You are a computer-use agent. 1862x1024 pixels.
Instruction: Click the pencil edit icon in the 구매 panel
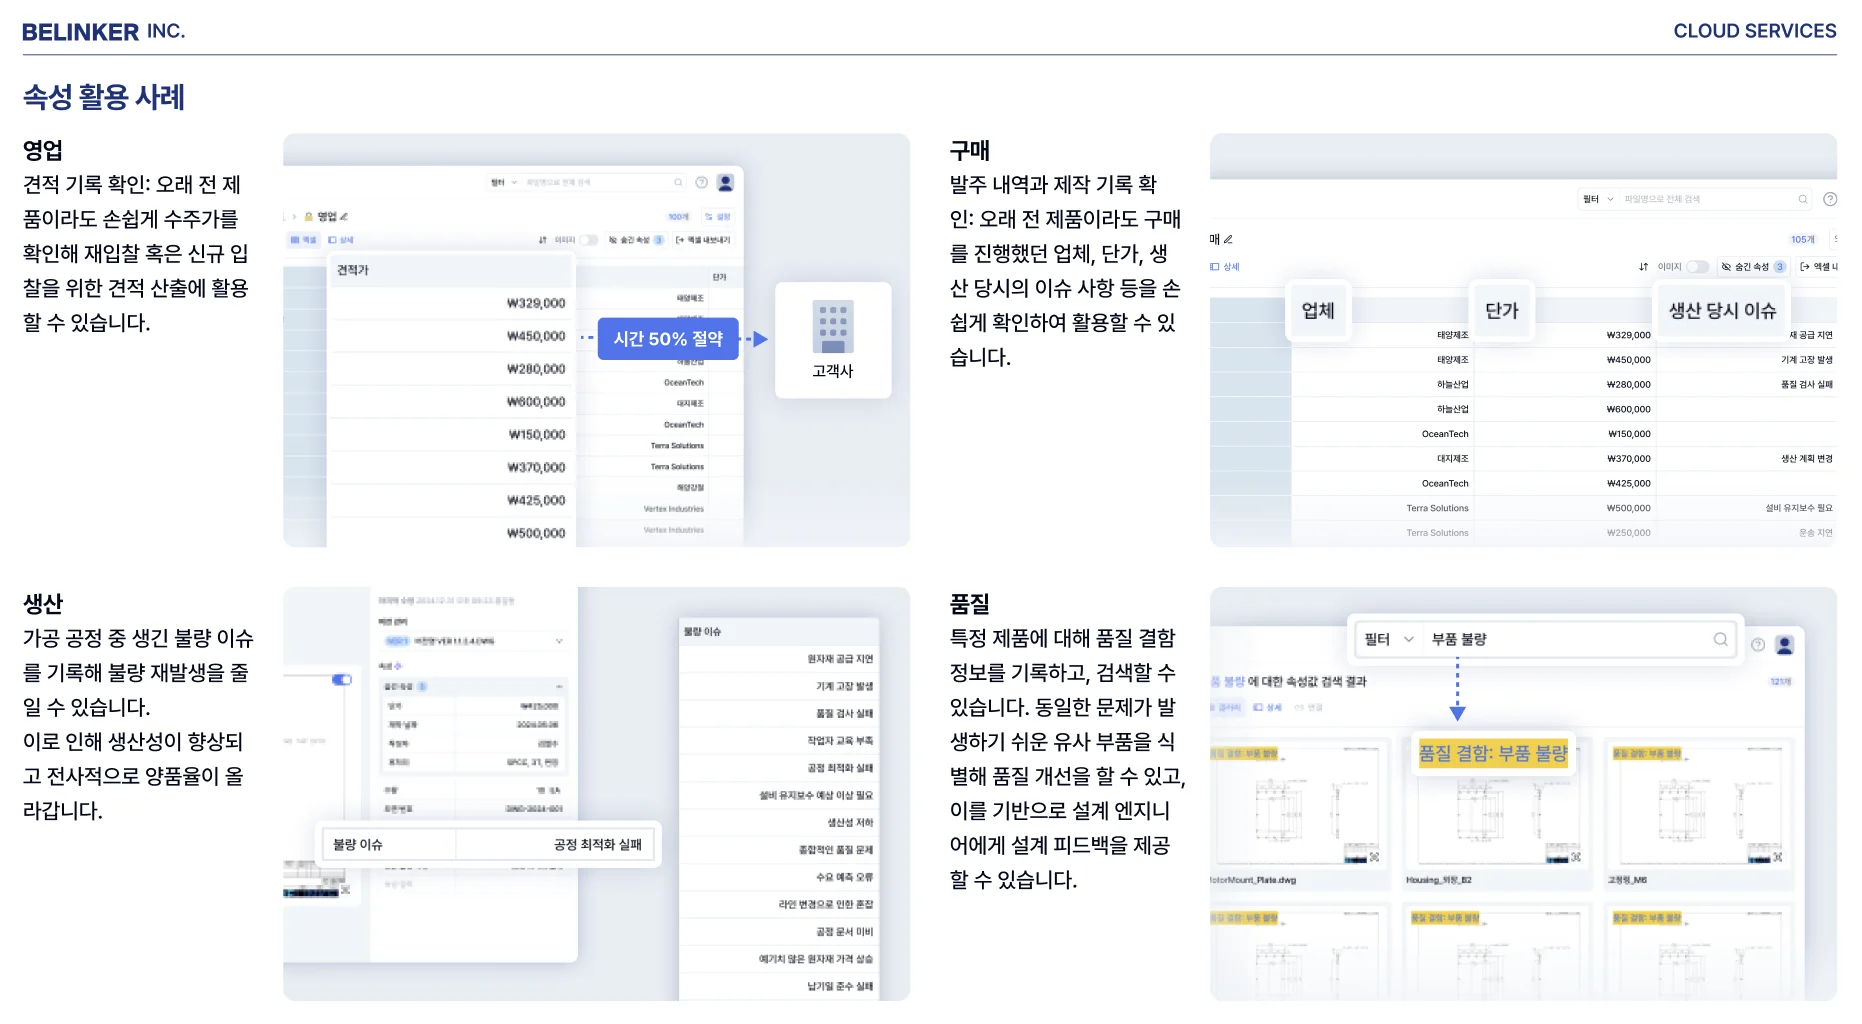[1228, 239]
